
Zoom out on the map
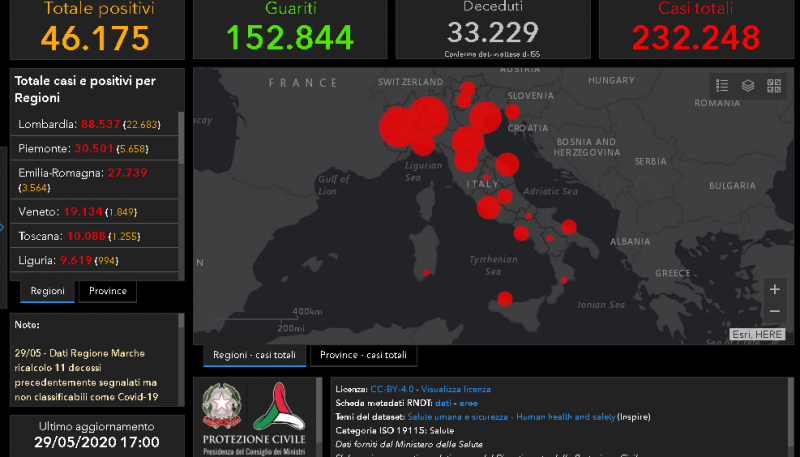(774, 311)
